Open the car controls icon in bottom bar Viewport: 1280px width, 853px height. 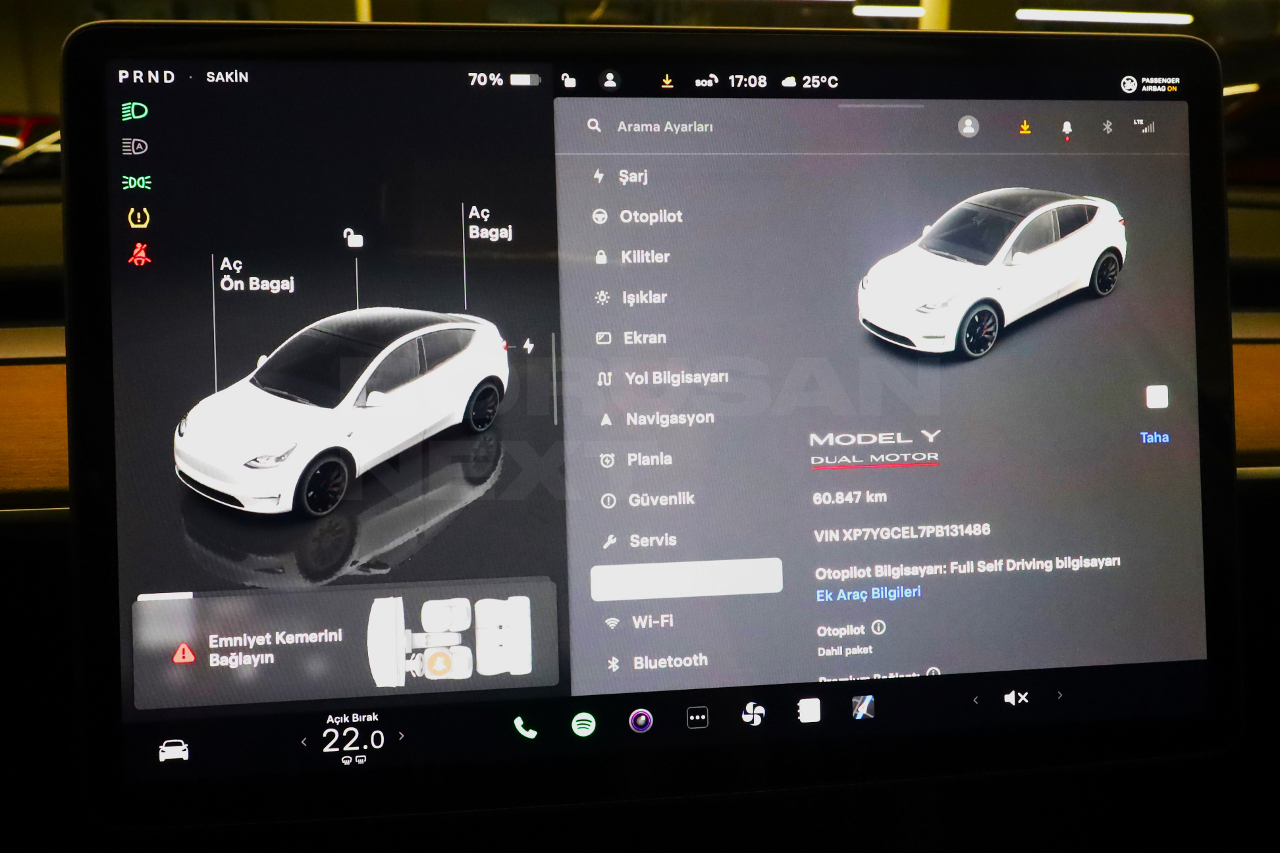click(174, 750)
